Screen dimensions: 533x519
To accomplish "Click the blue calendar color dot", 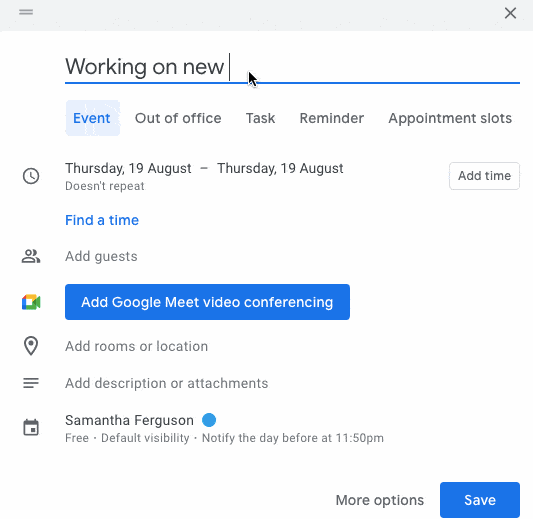I will click(209, 420).
